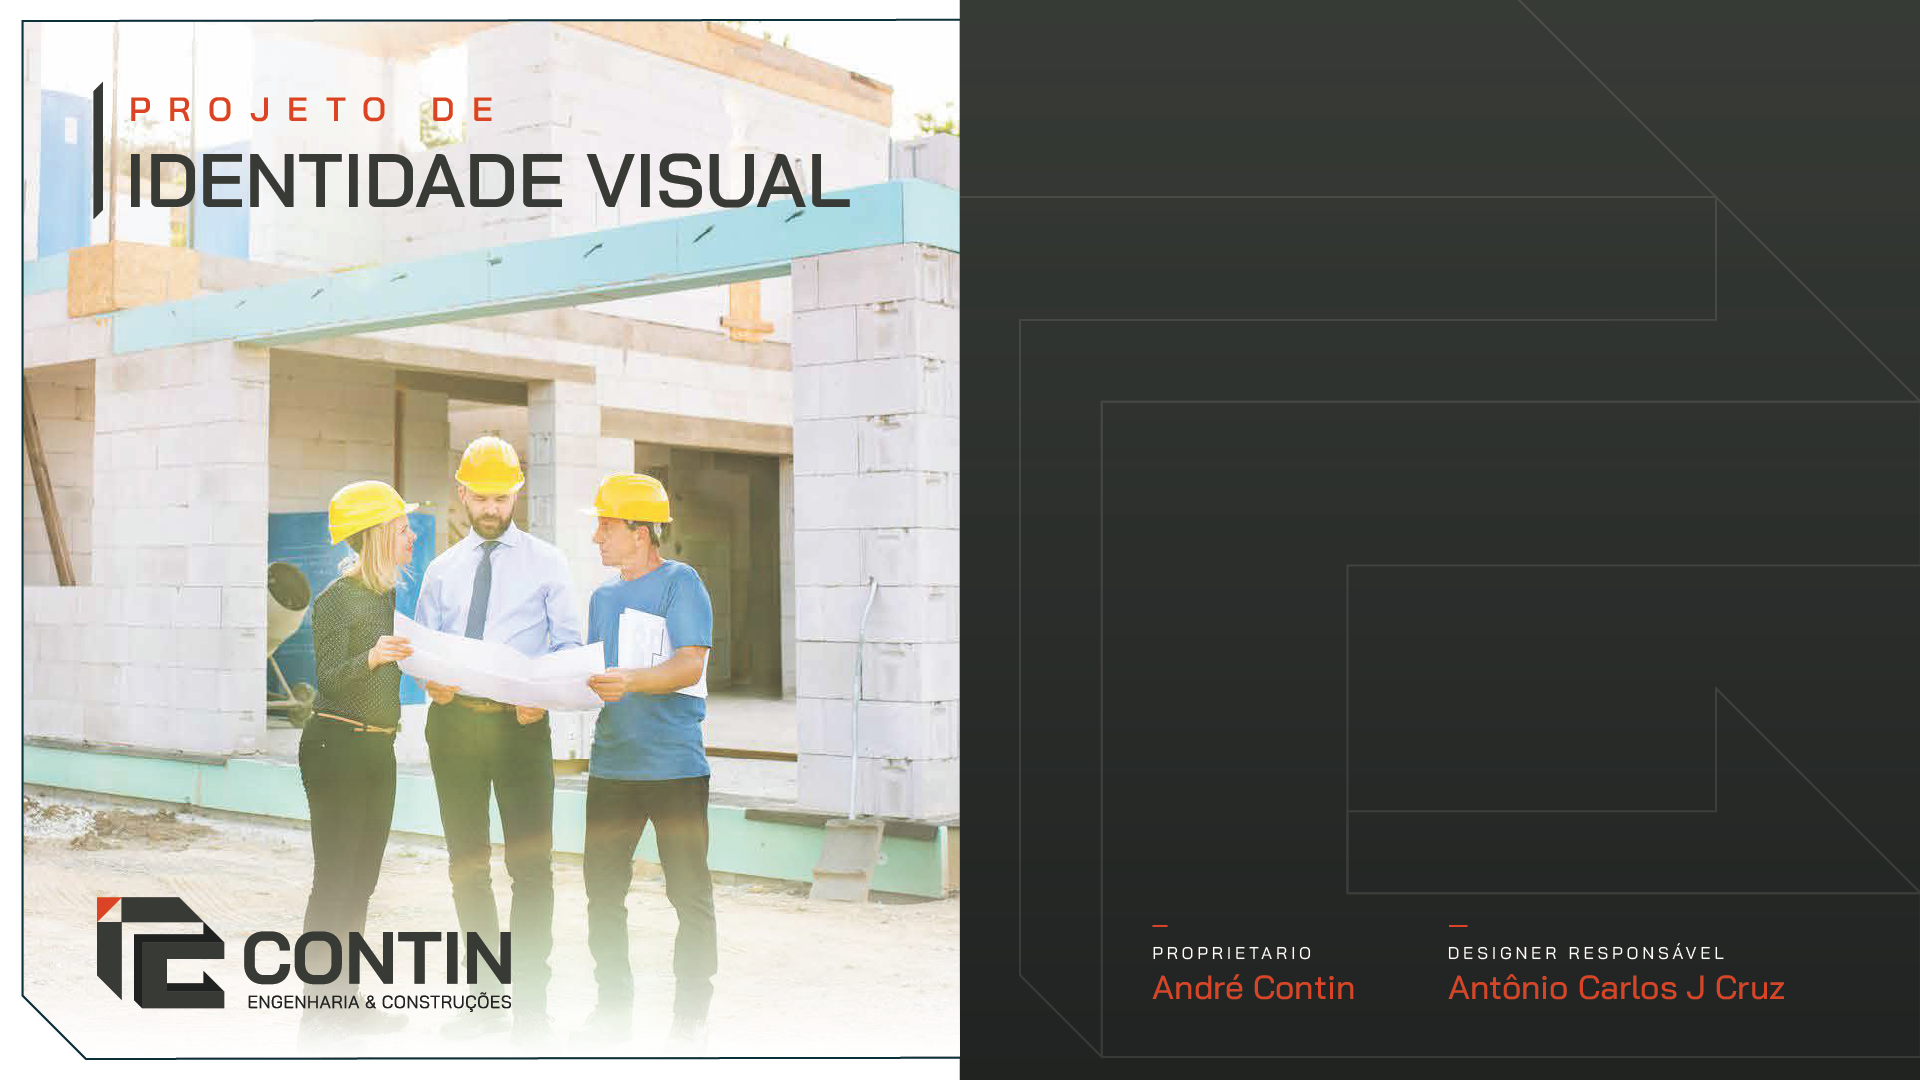This screenshot has height=1080, width=1920.
Task: Click the CONTIN wordmark text
Action: 377,958
